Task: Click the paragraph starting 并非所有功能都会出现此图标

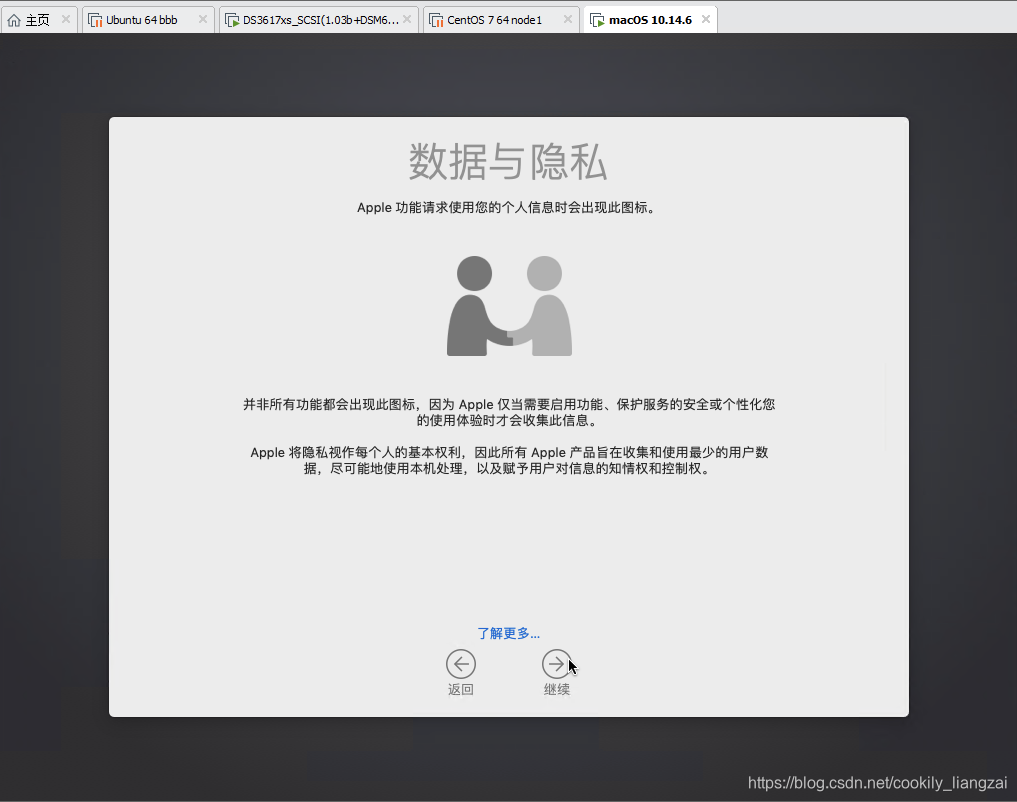Action: point(508,412)
